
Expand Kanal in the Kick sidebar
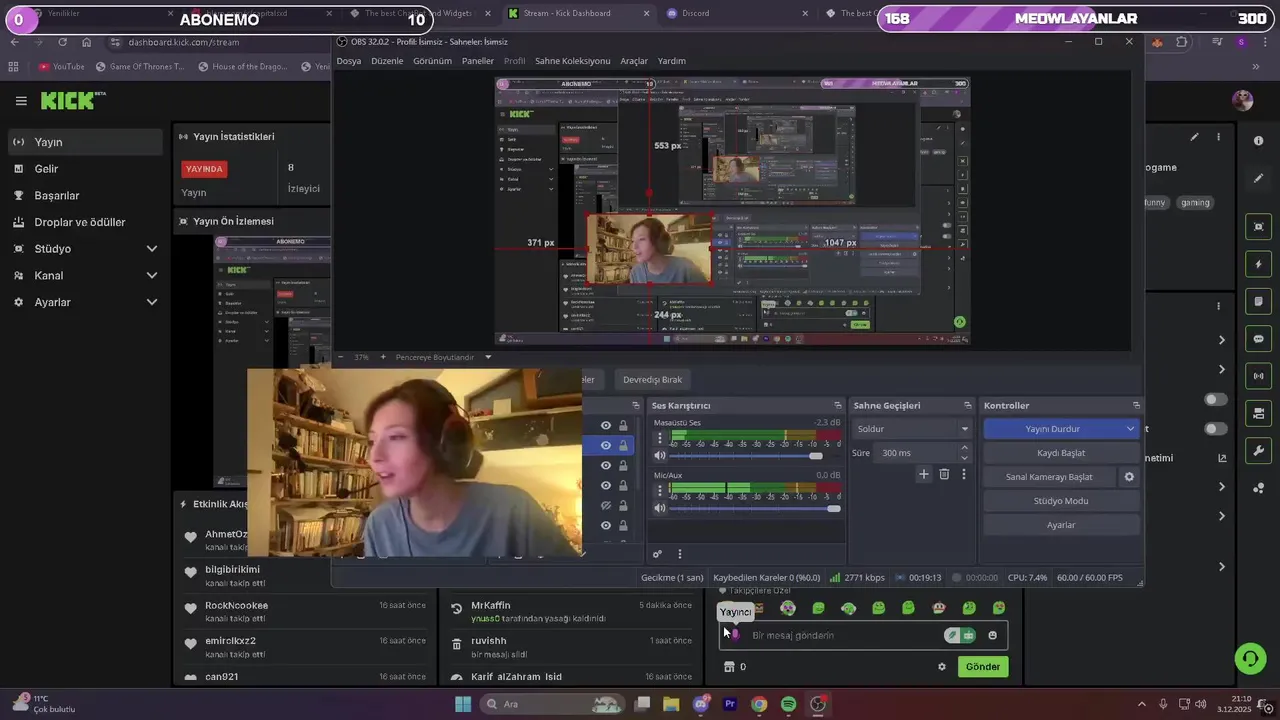pyautogui.click(x=152, y=275)
